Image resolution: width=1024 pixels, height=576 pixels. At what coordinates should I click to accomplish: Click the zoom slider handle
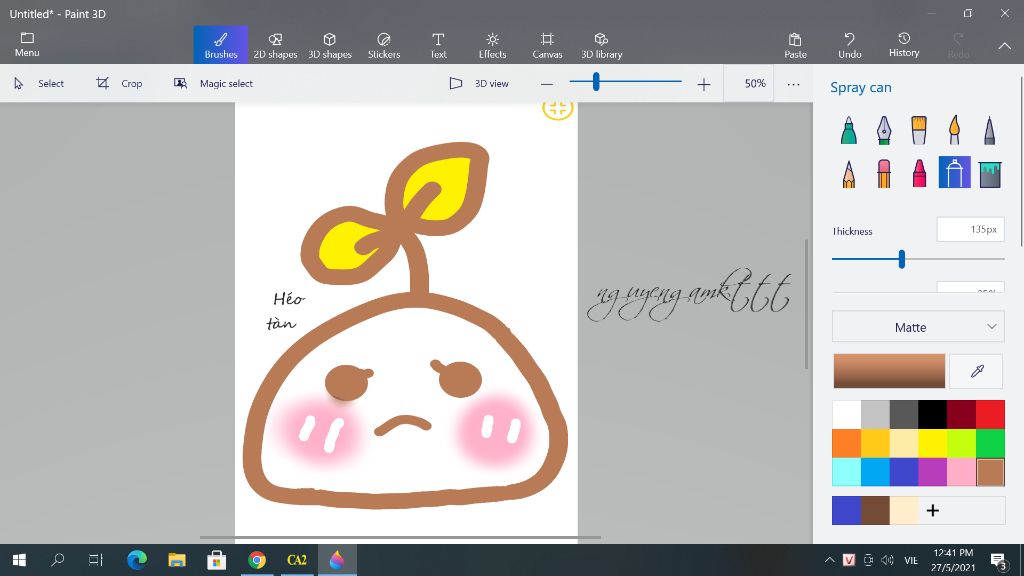pyautogui.click(x=596, y=82)
